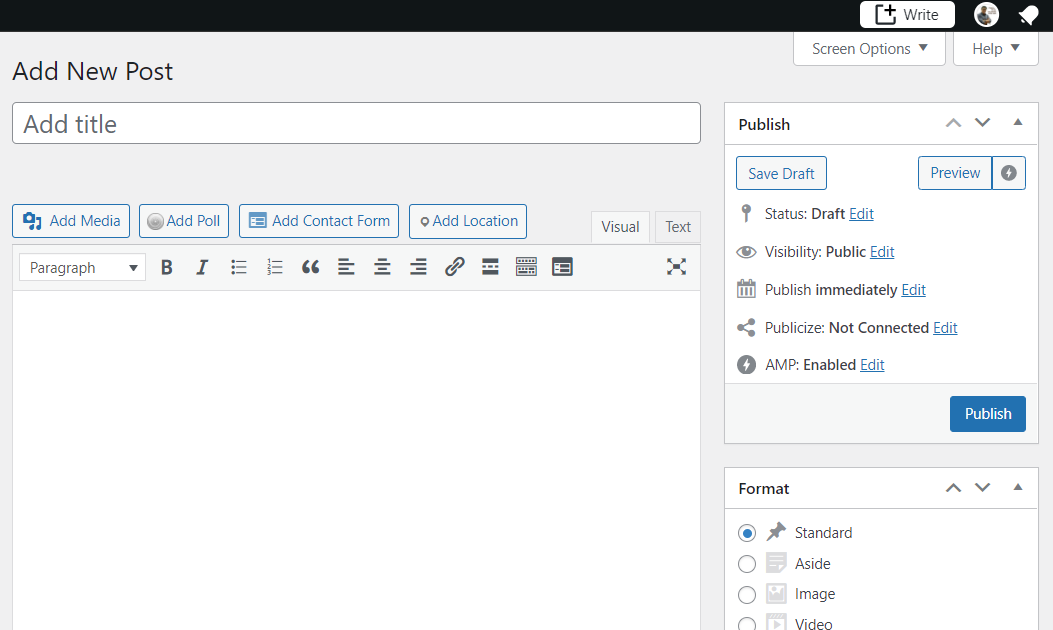1053x630 pixels.
Task: Insert a hyperlink
Action: 455,266
